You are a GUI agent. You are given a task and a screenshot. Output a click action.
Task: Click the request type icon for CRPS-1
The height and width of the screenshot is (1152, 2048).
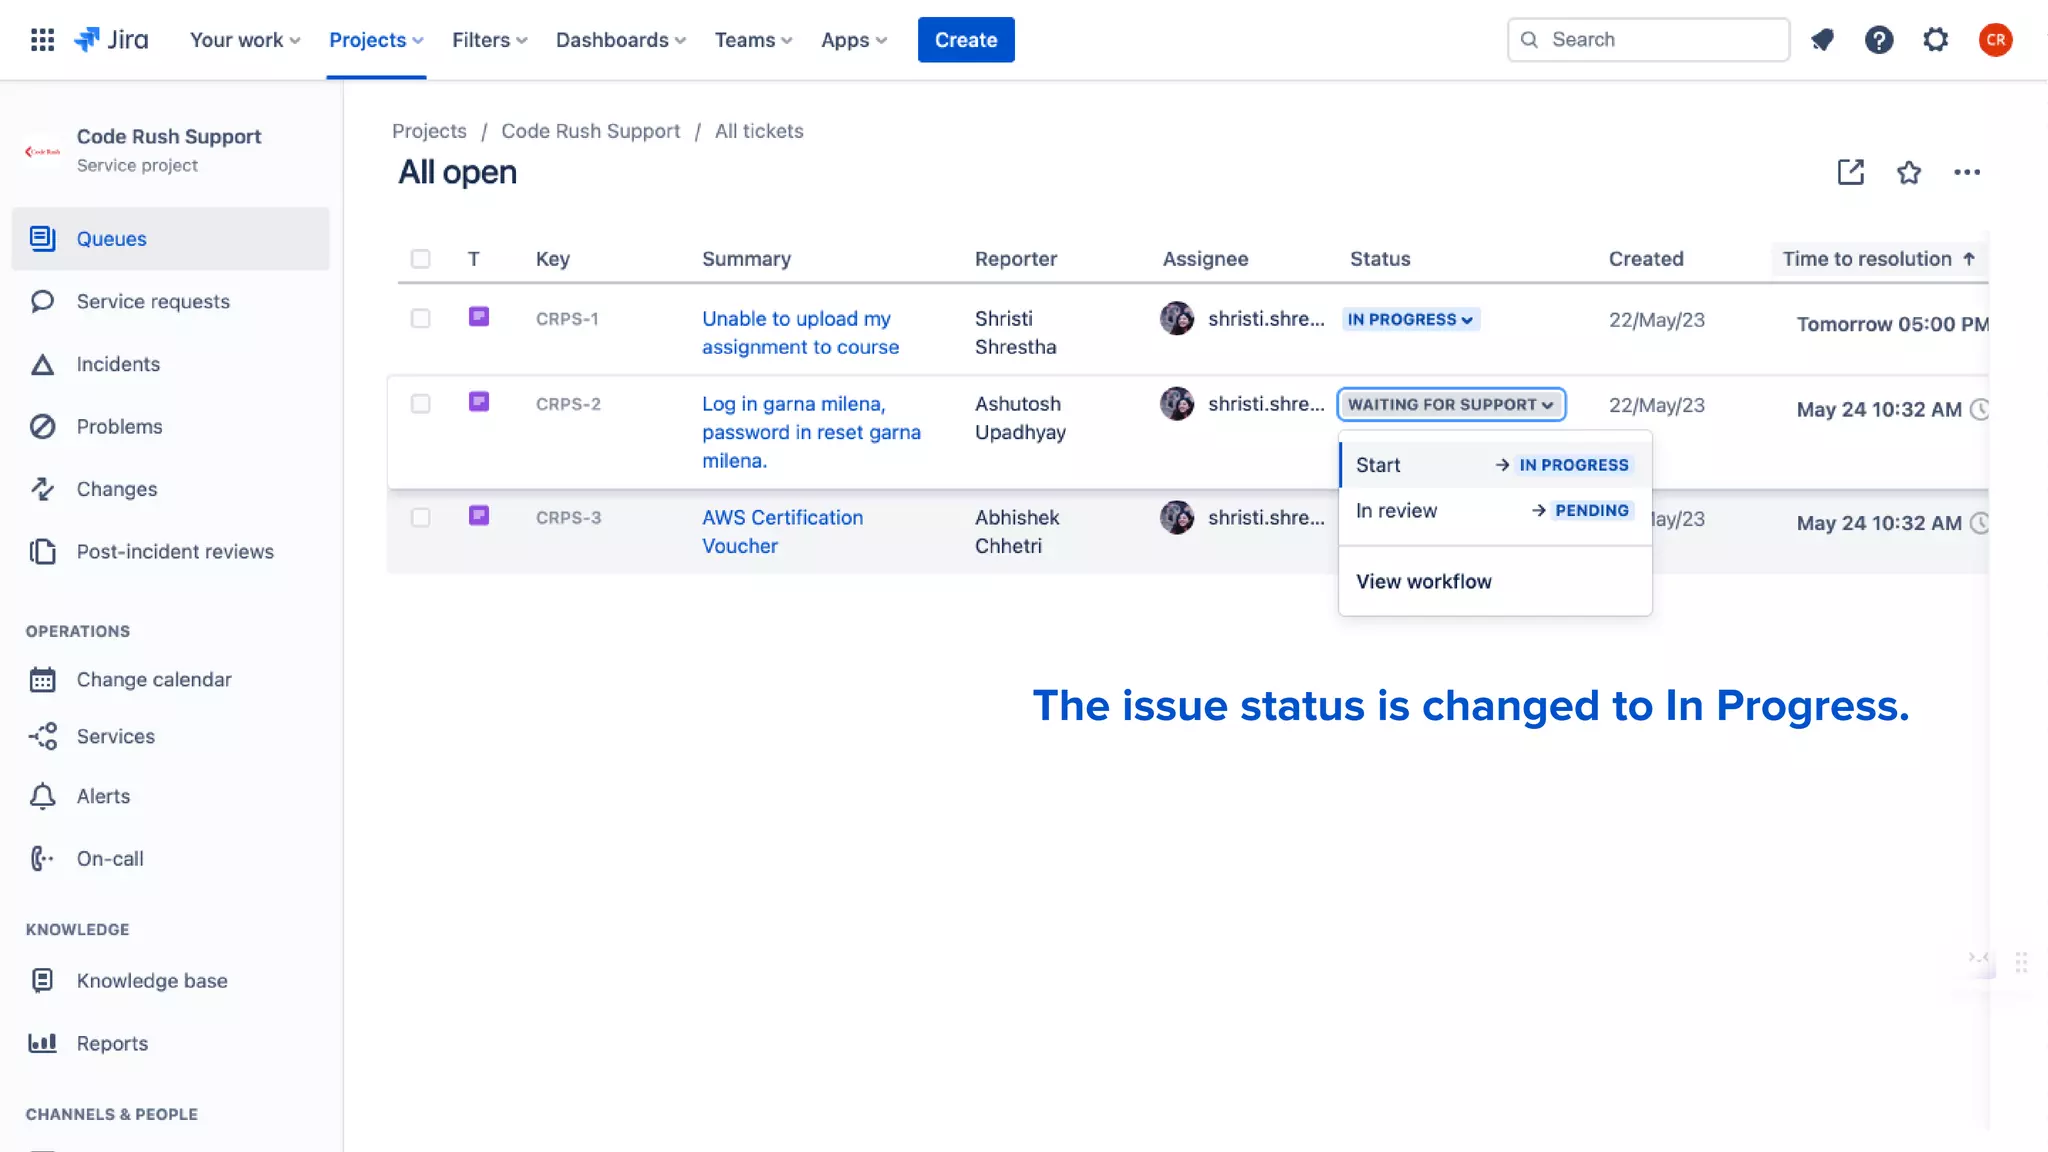(479, 317)
